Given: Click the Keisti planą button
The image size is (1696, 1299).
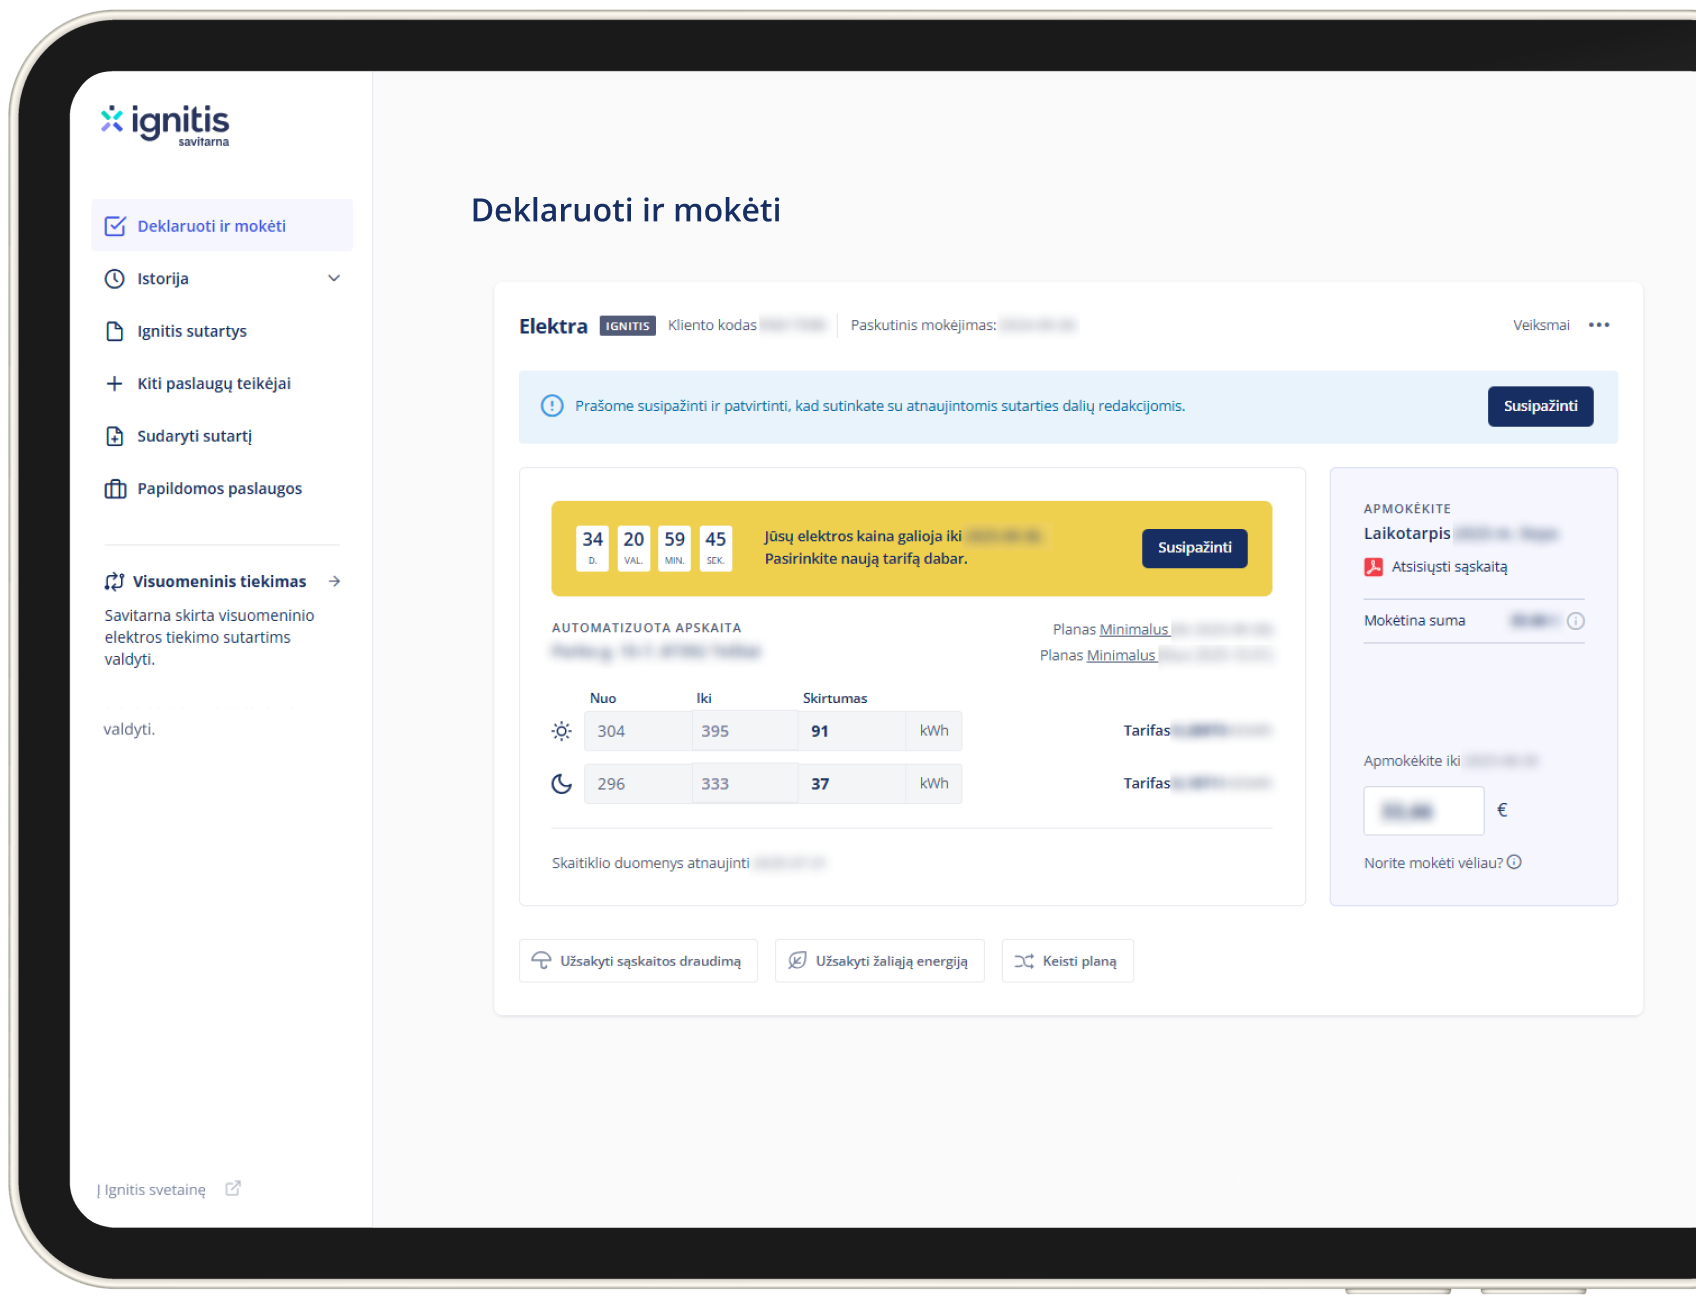Looking at the screenshot, I should click(1067, 961).
